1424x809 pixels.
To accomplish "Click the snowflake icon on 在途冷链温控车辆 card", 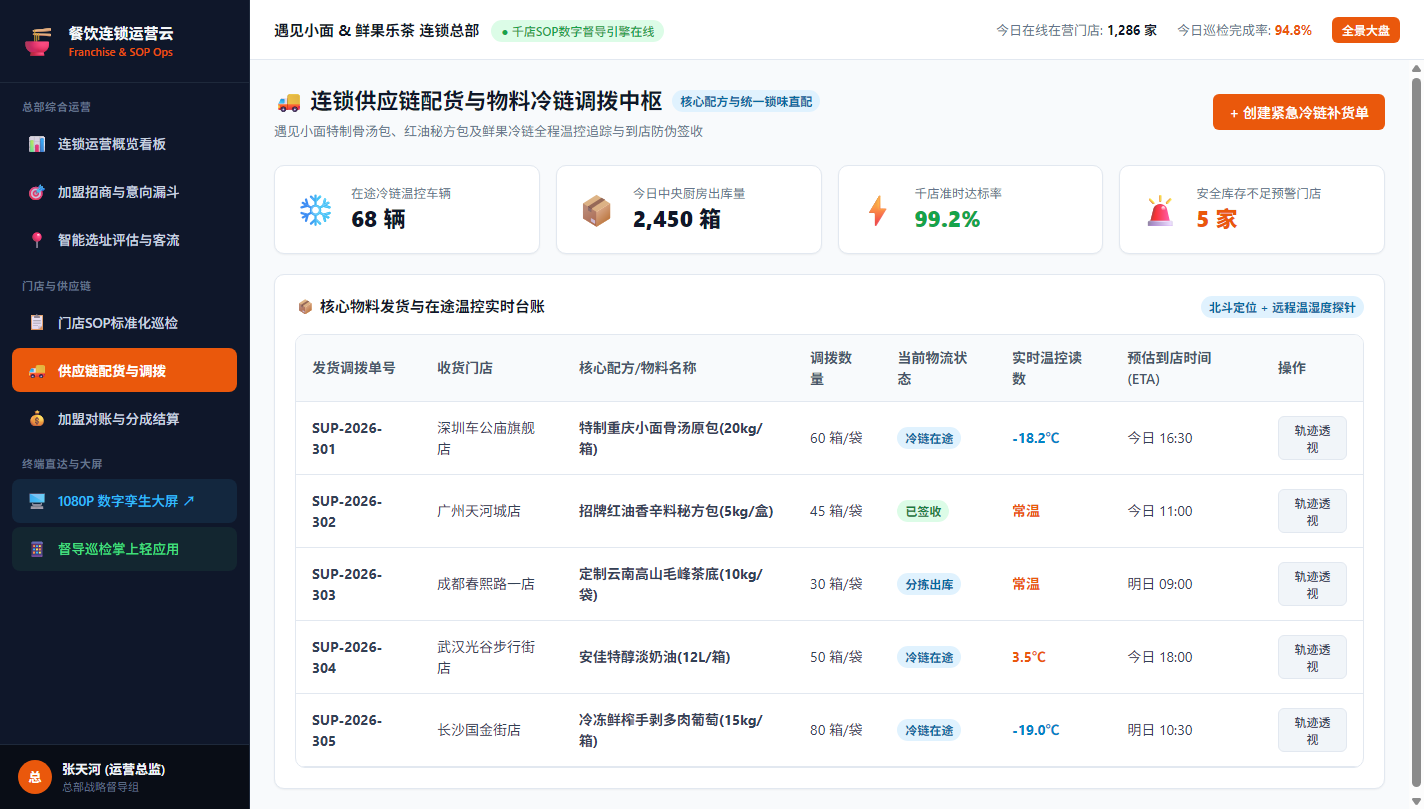I will pos(315,210).
